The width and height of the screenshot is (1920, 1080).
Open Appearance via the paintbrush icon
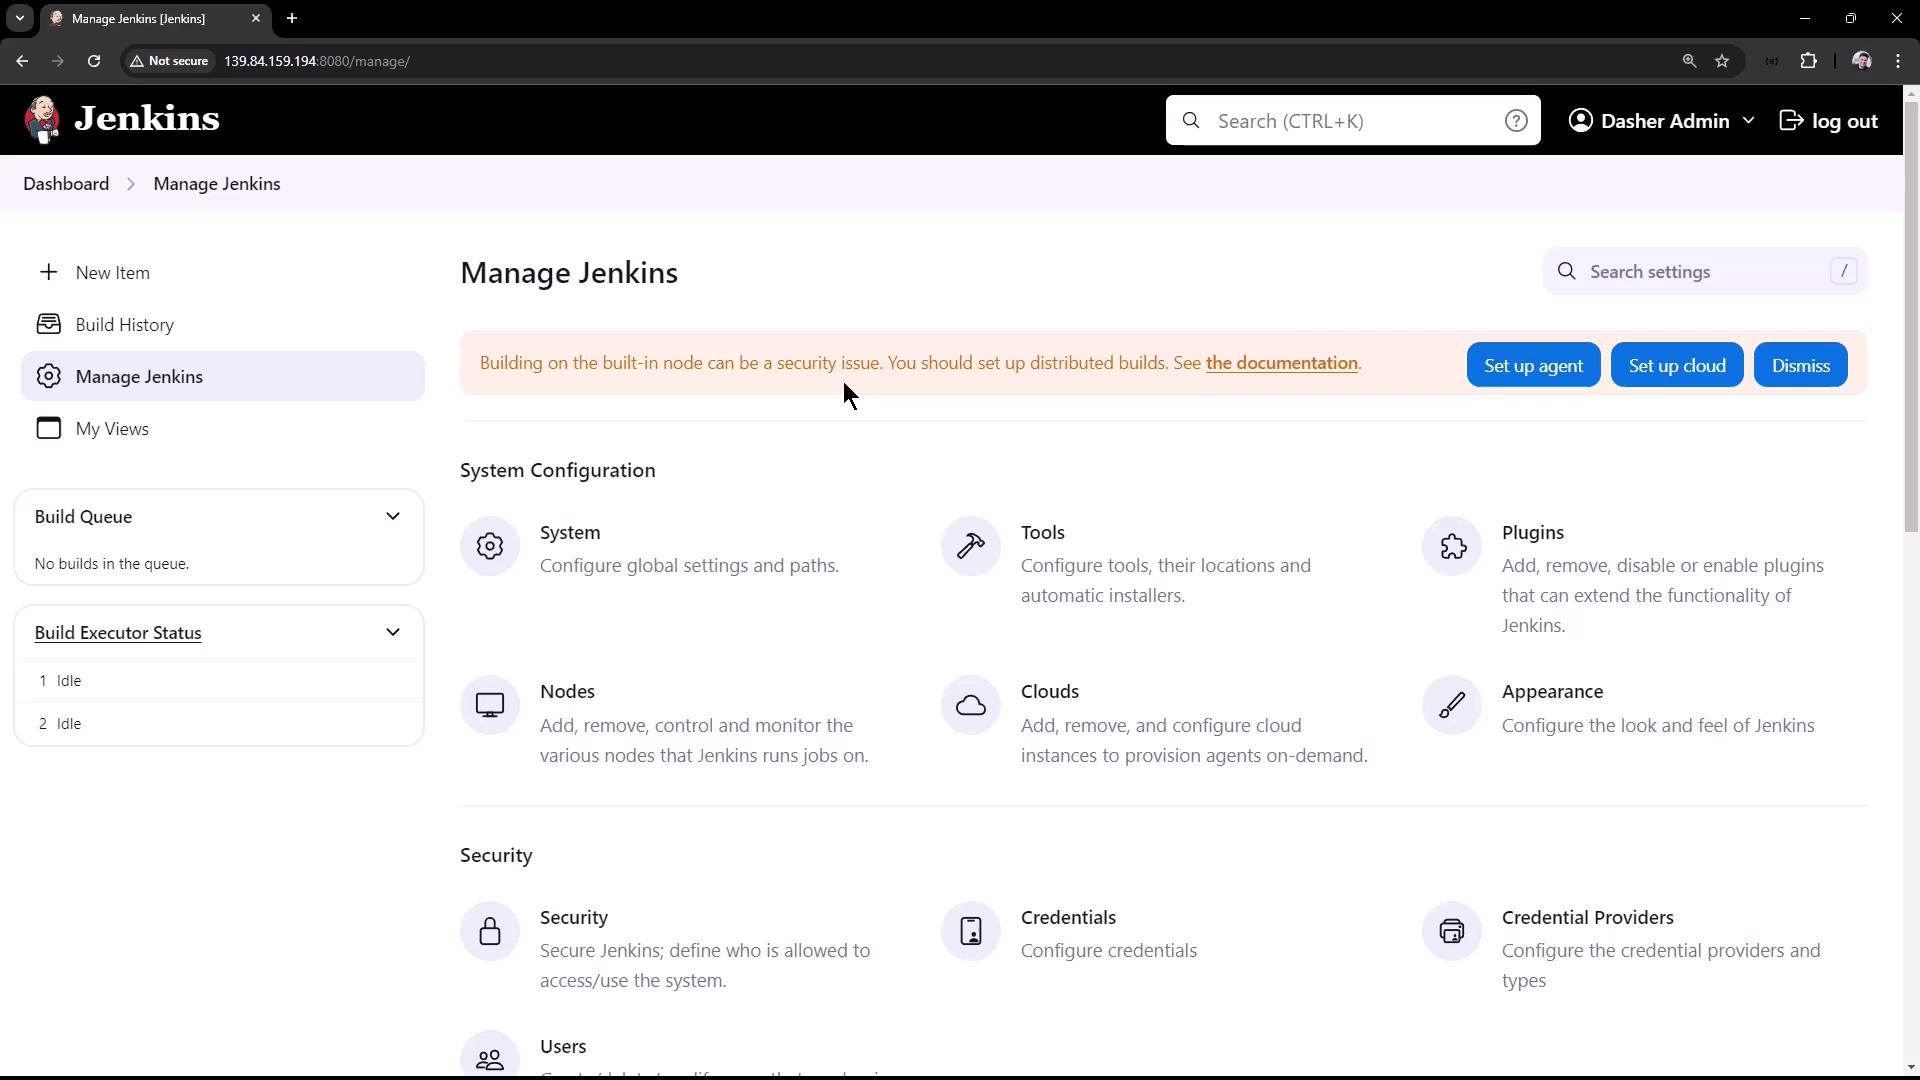pos(1452,705)
